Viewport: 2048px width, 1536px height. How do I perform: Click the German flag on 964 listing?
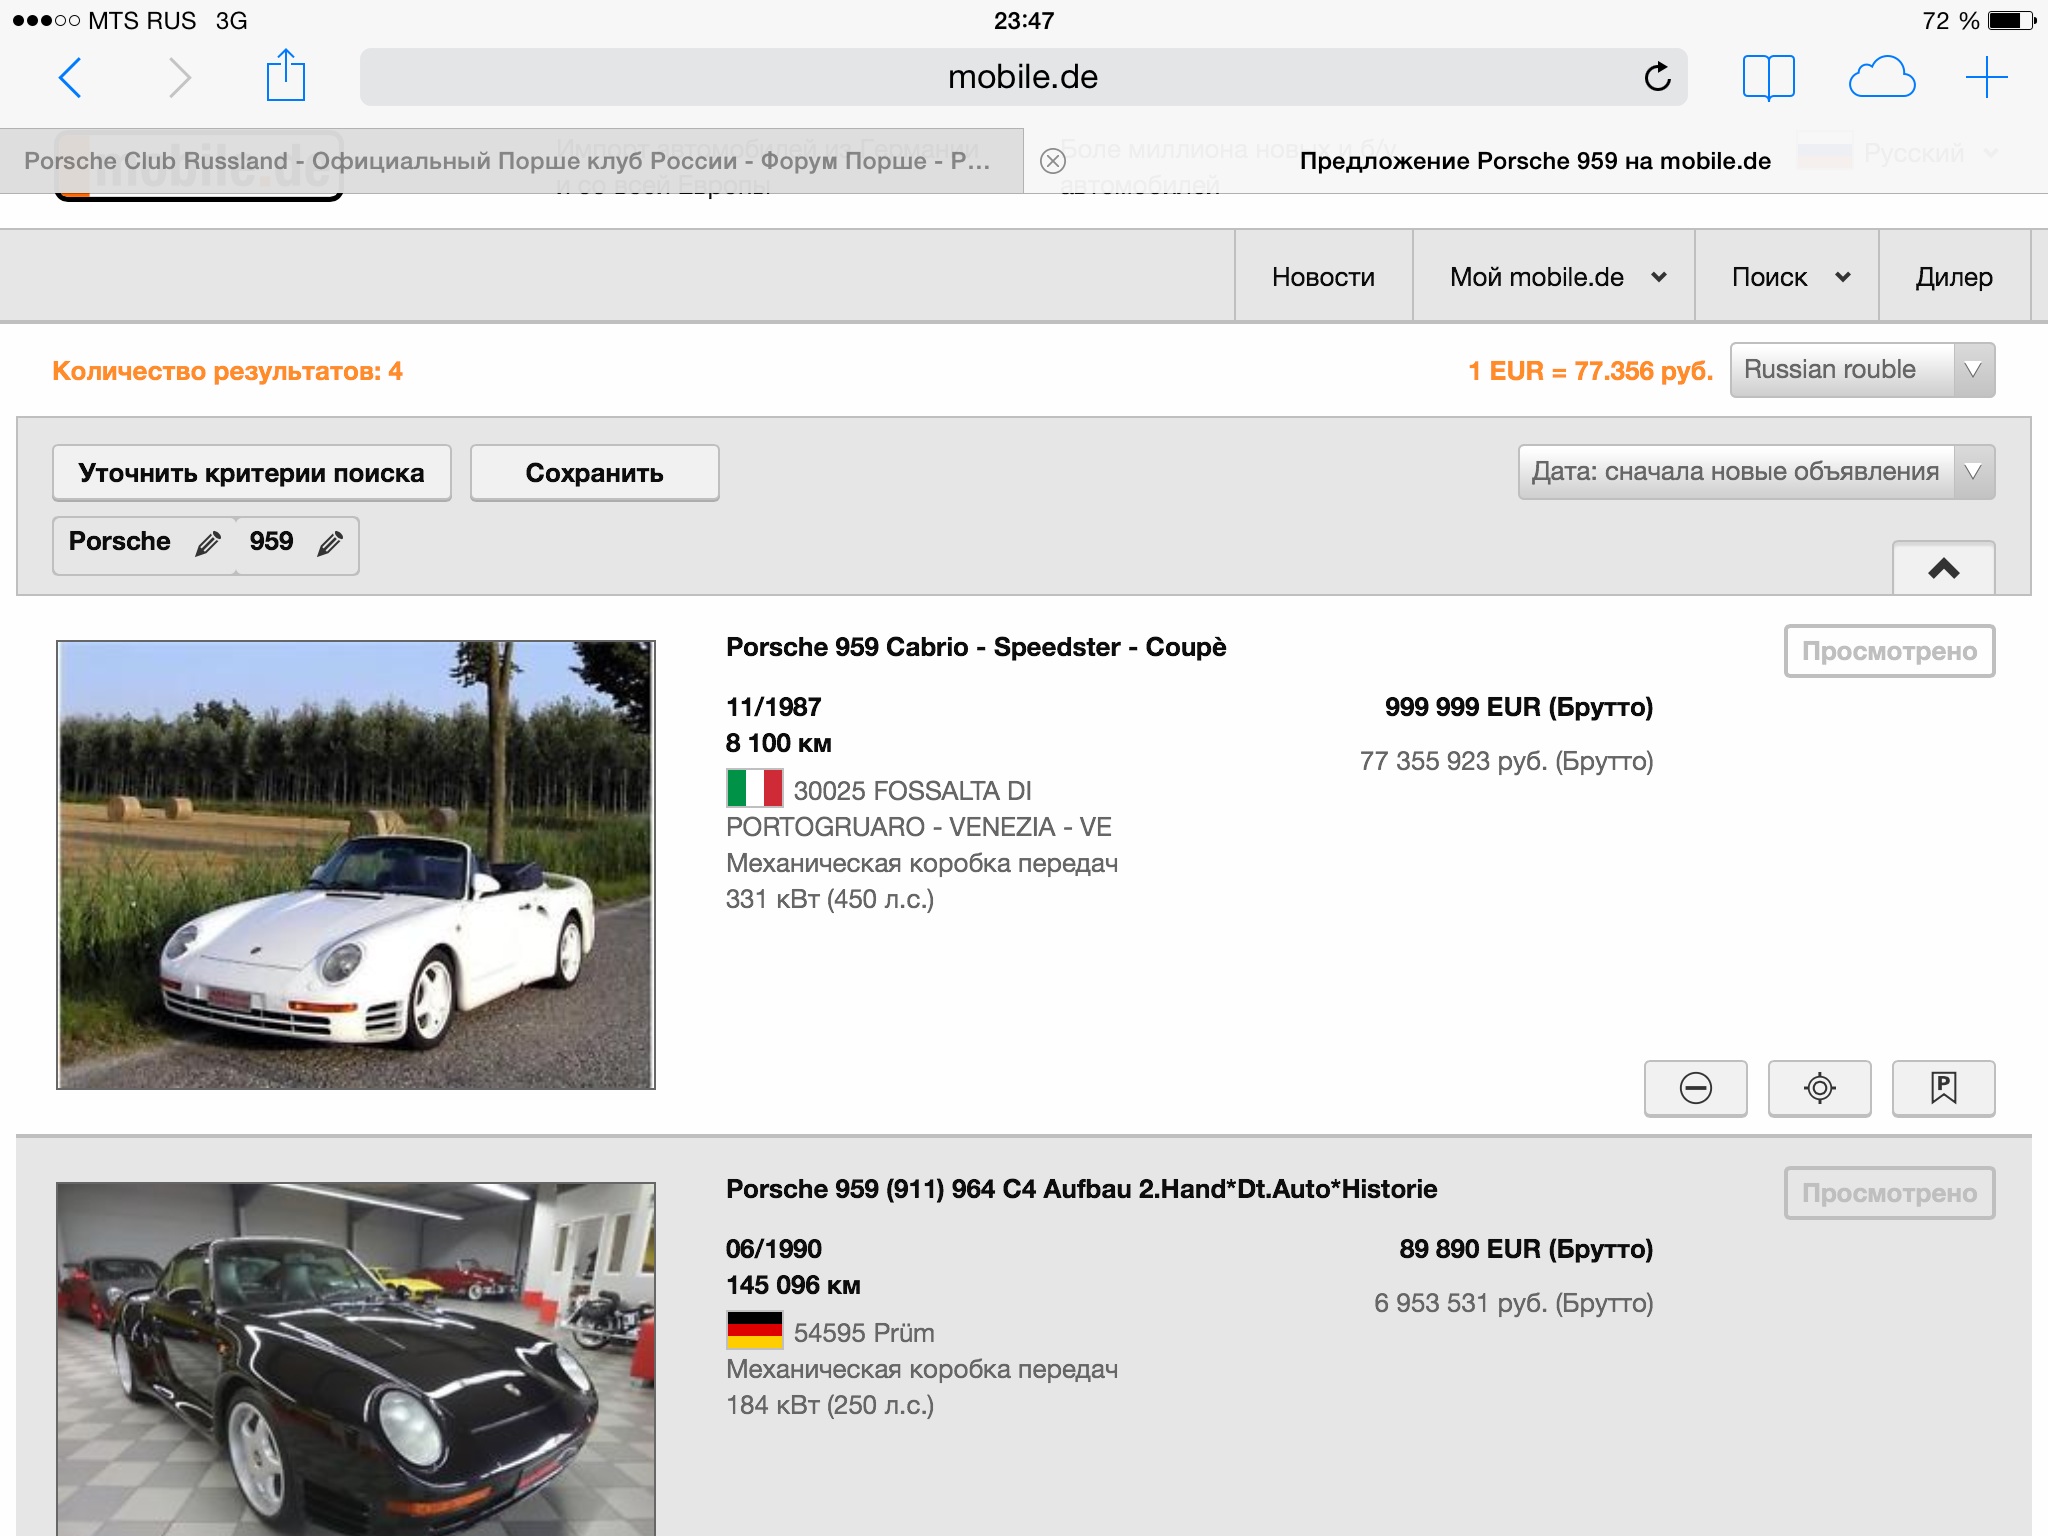coord(754,1330)
